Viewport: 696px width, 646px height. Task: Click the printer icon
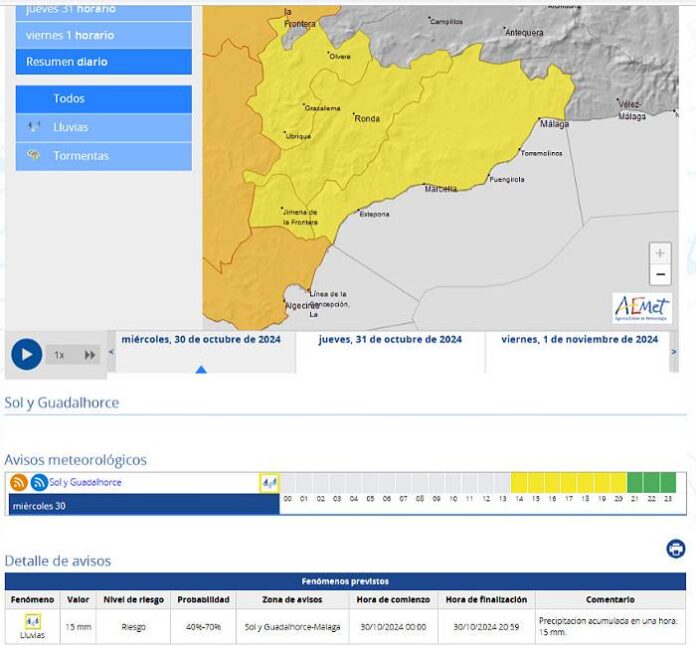click(x=676, y=548)
